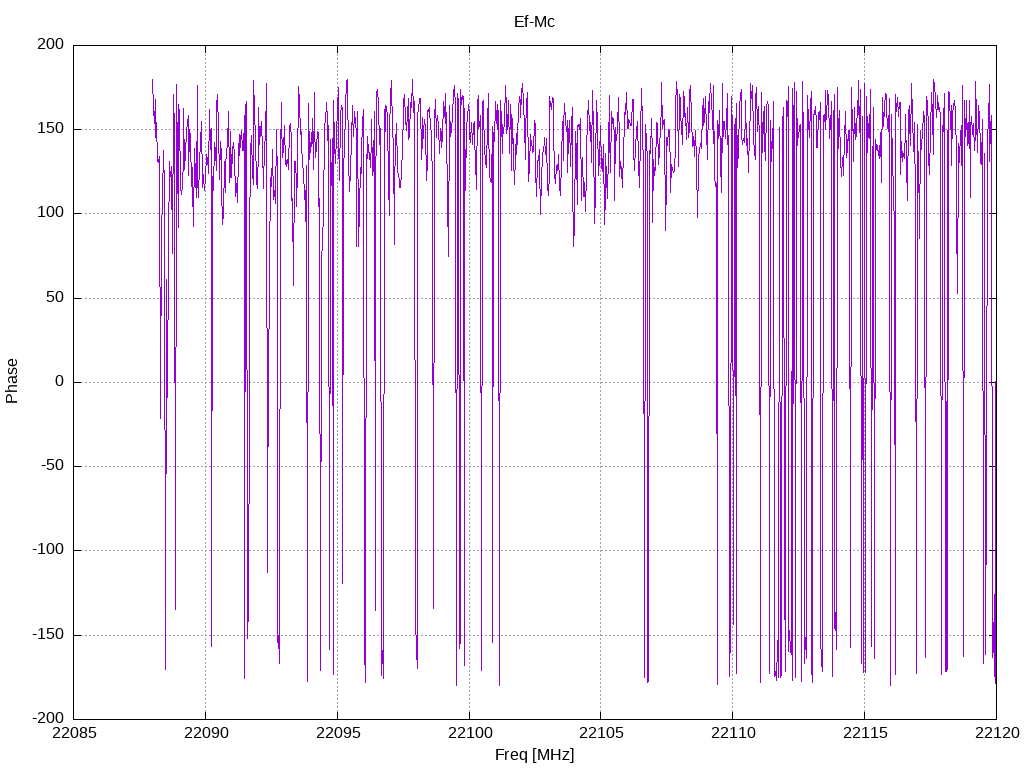Click the x-axis tick label '22115'
Screen dimensions: 1024x768
[x=865, y=733]
